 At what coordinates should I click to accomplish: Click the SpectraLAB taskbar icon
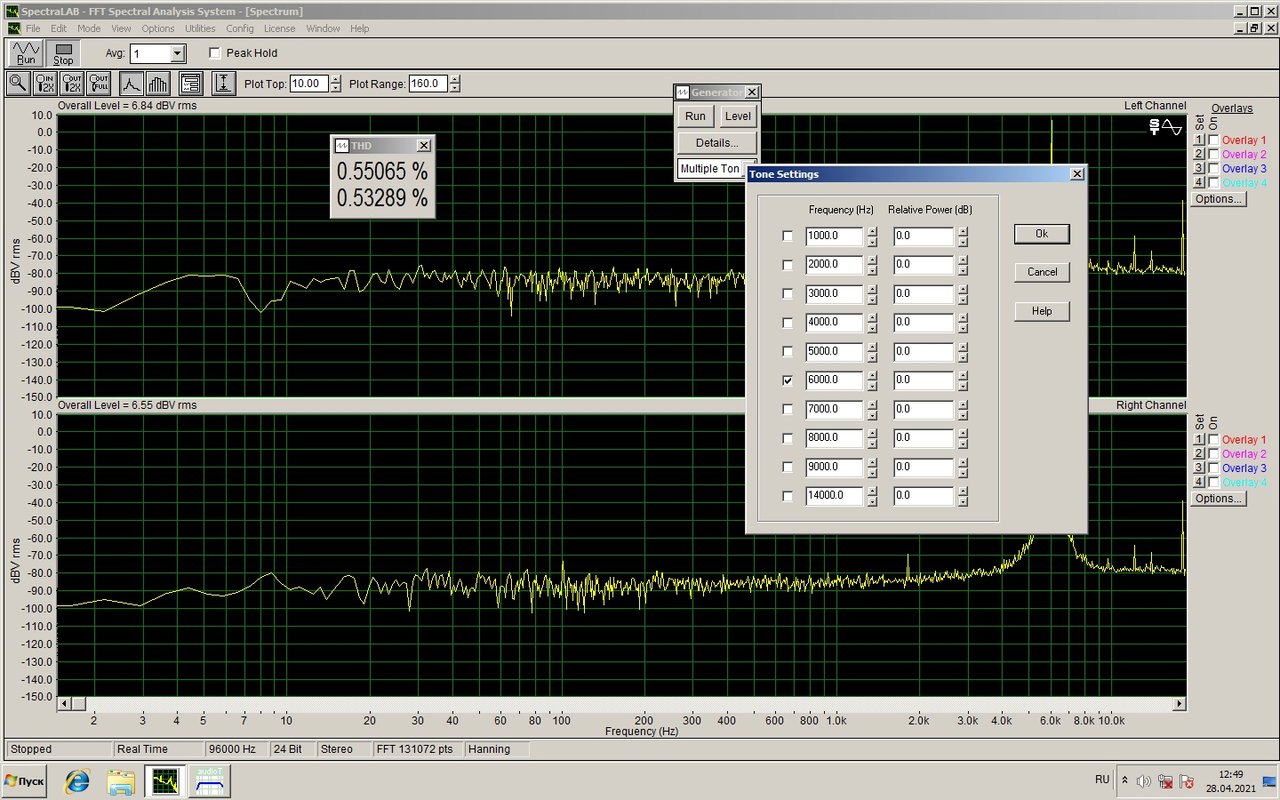coord(164,781)
